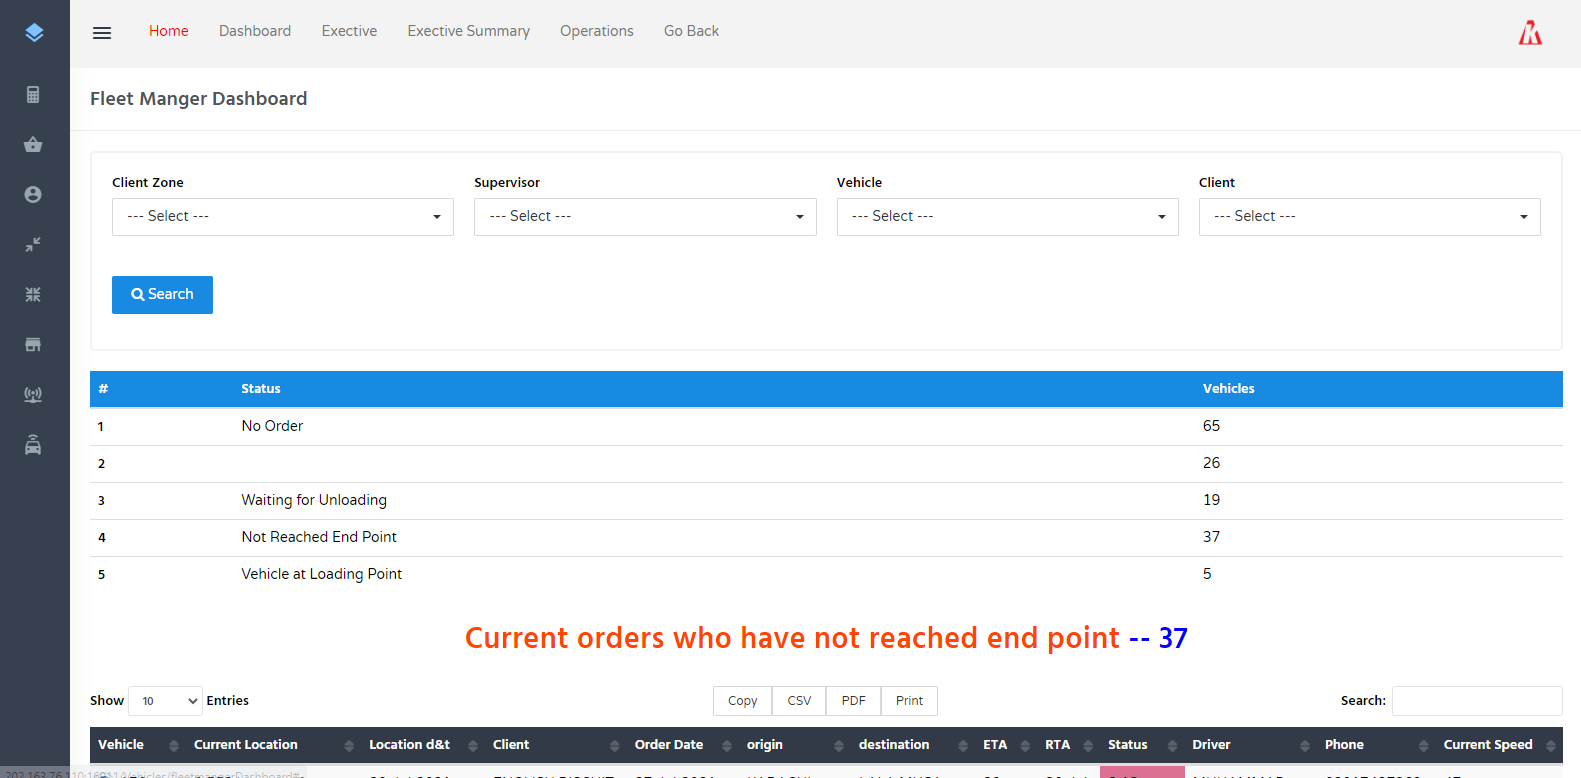Open the user account sidebar icon
Screen dimensions: 1581x778
coord(33,195)
